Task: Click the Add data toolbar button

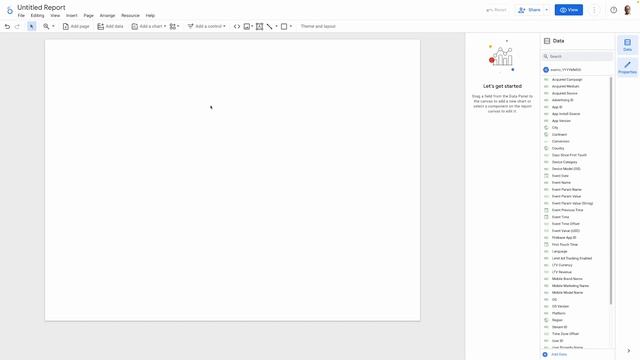Action: coord(110,27)
